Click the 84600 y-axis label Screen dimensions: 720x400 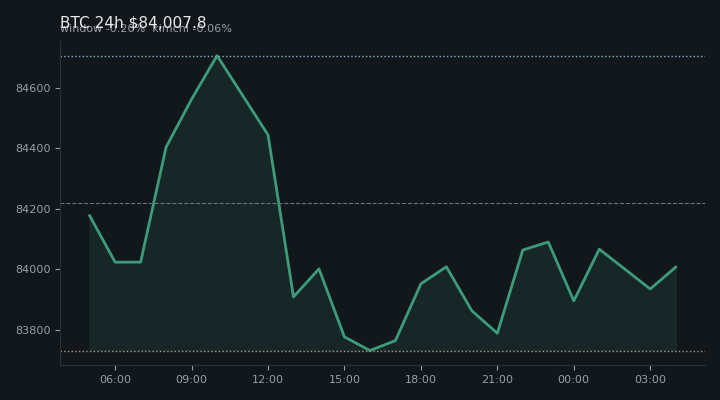33,88
